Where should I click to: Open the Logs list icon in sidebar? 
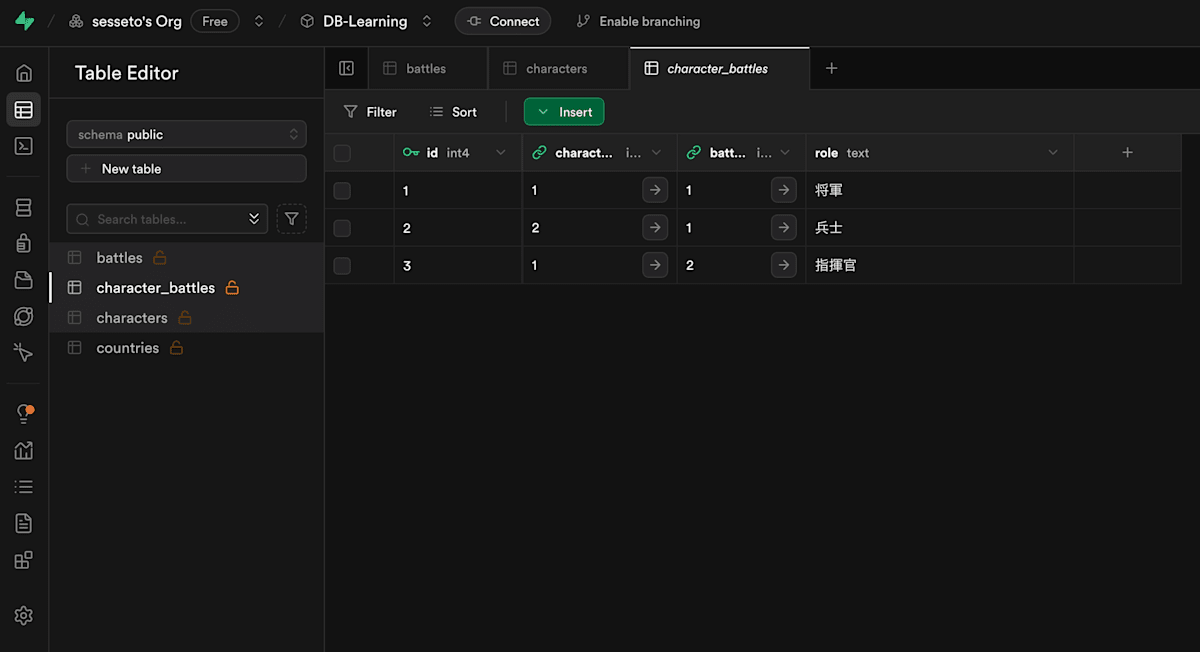click(24, 487)
